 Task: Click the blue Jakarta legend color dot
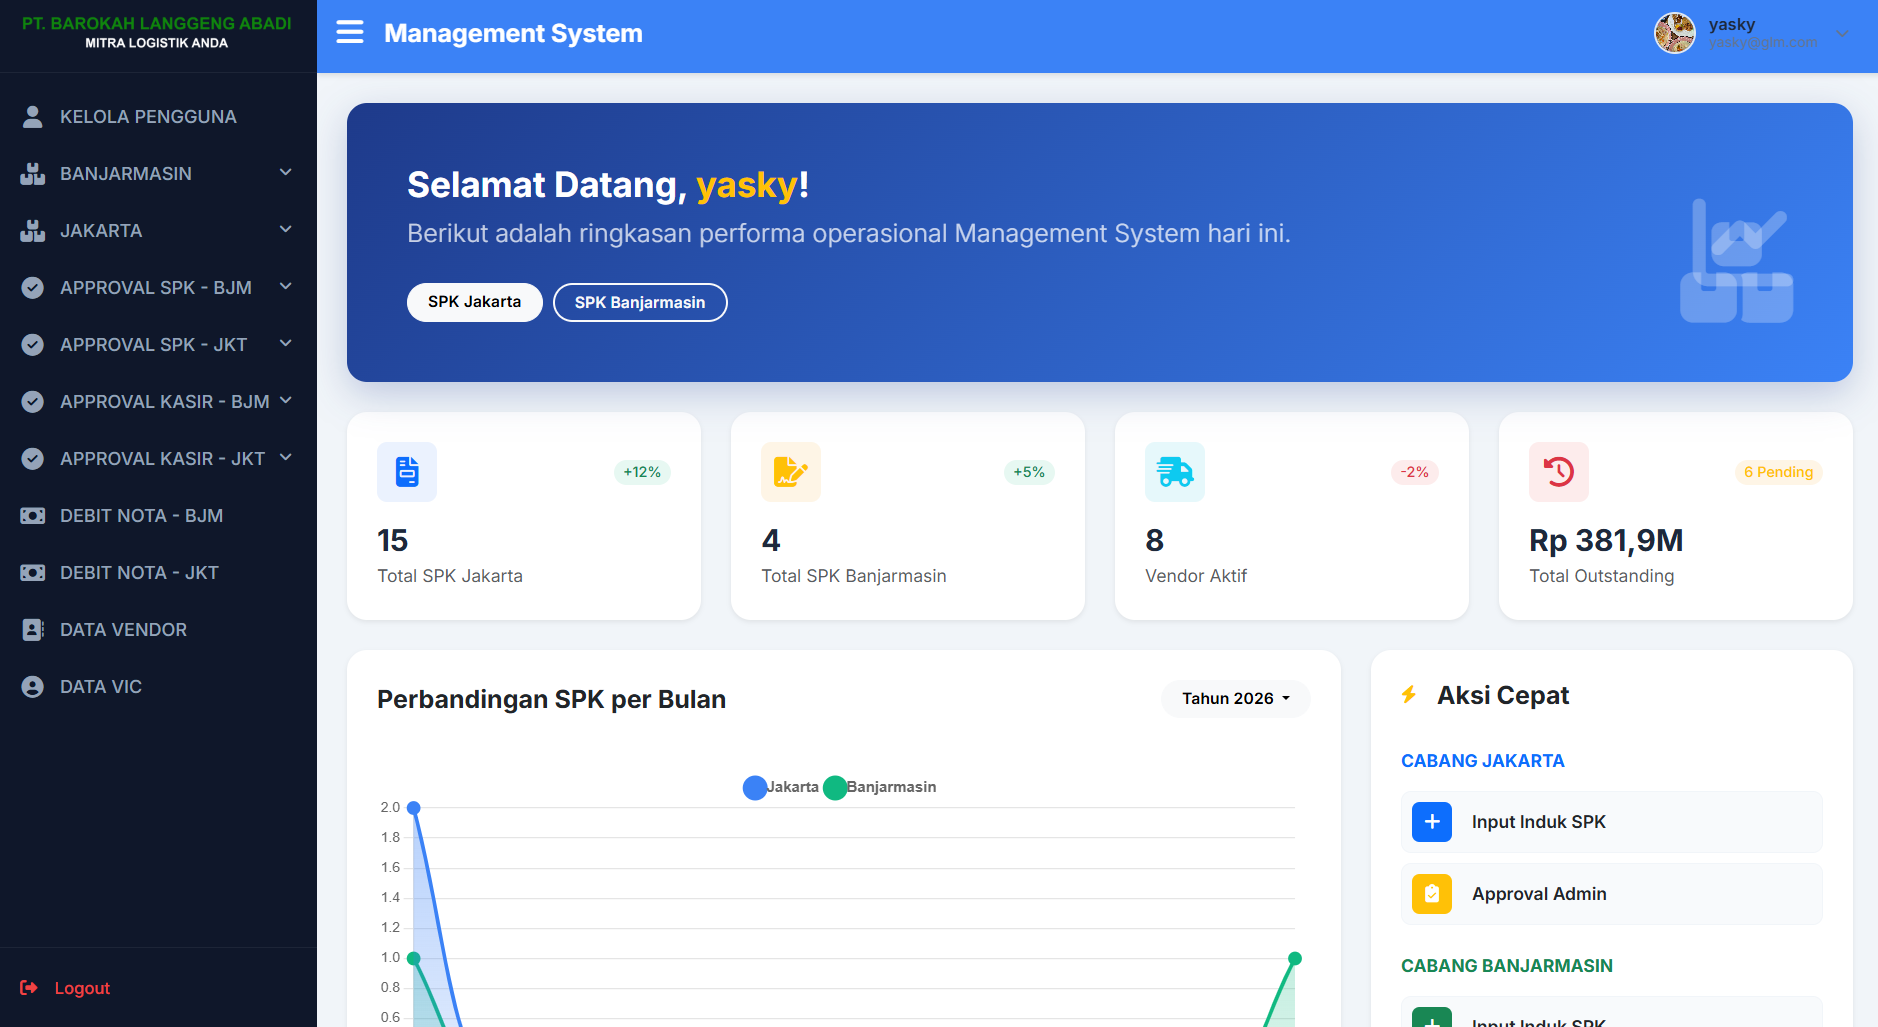[755, 788]
